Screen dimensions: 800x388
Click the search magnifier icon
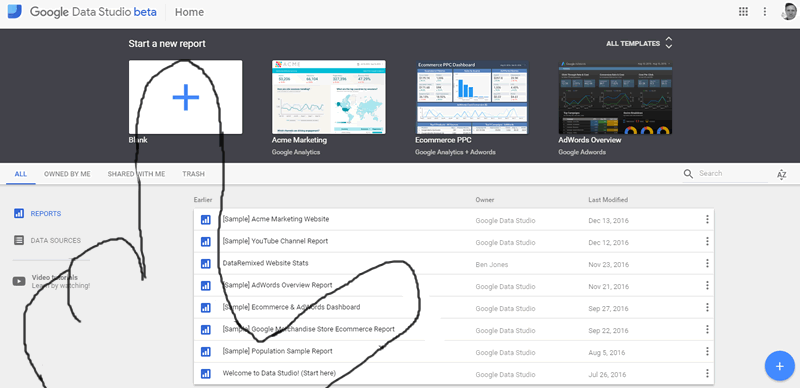pos(688,174)
